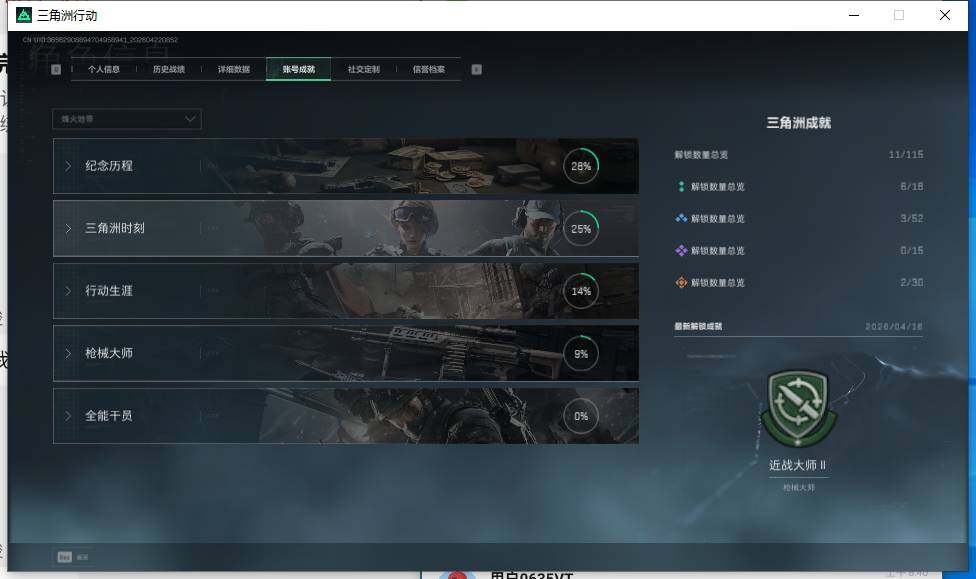This screenshot has width=976, height=579.
Task: Minimize the 三角洲行动 window
Action: pyautogui.click(x=854, y=15)
